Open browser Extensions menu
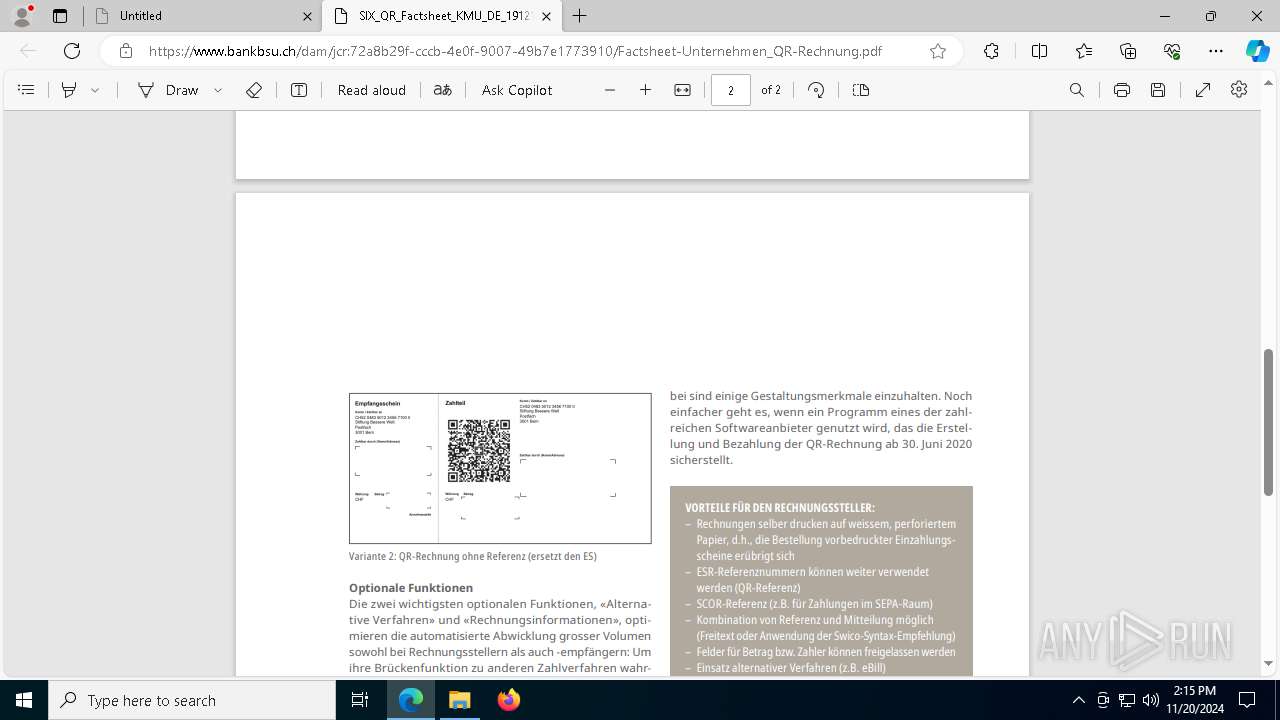 point(991,51)
